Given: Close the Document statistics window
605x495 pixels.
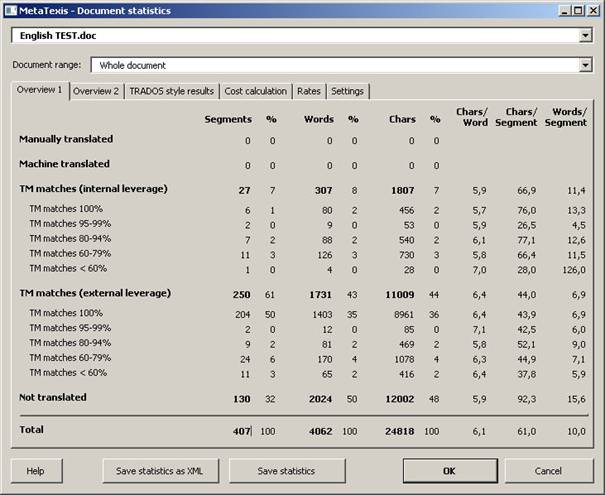Looking at the screenshot, I should 593,10.
